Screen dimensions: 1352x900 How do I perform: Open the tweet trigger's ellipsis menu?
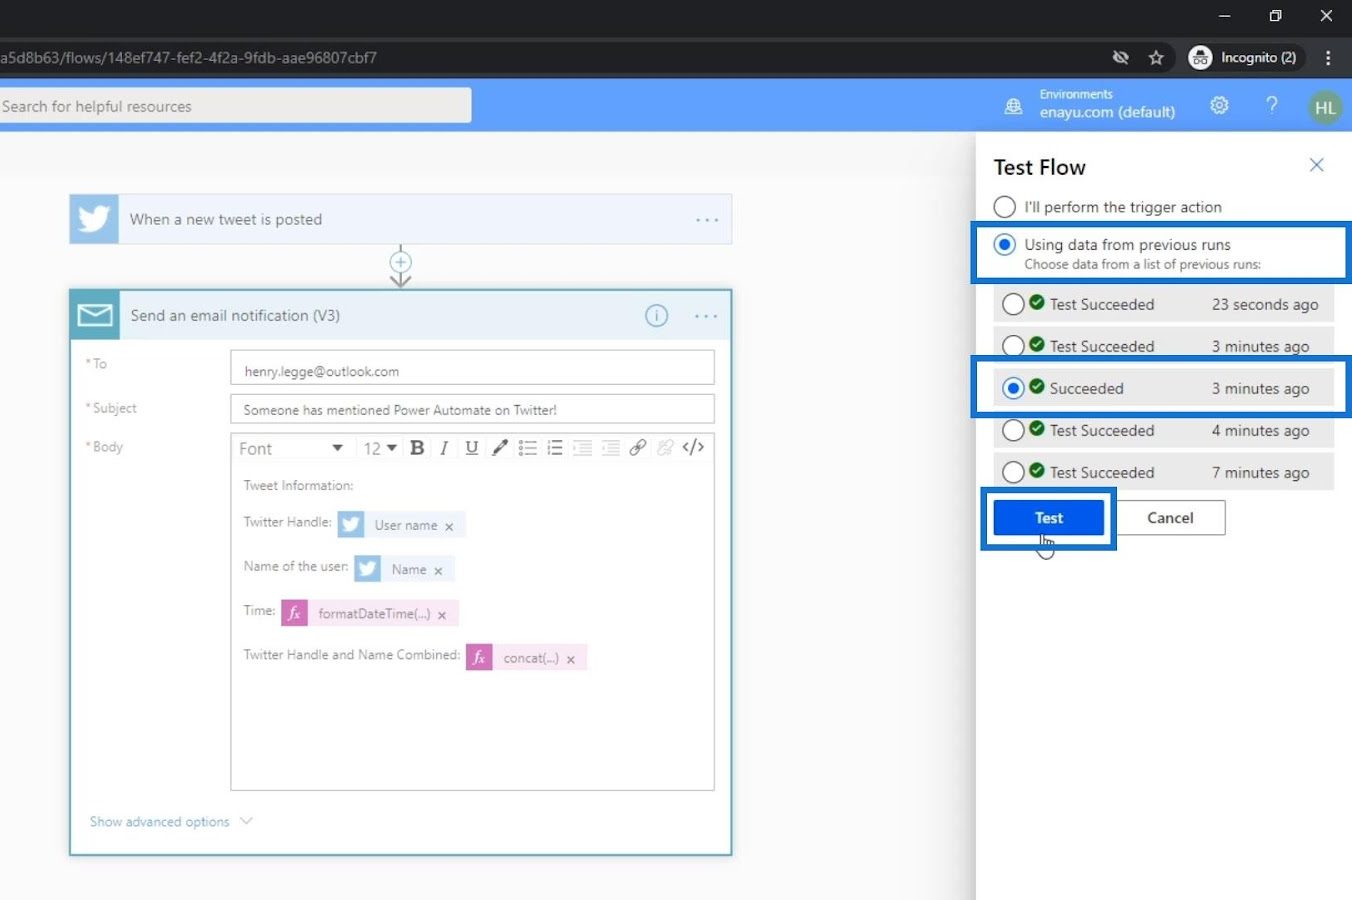(707, 220)
